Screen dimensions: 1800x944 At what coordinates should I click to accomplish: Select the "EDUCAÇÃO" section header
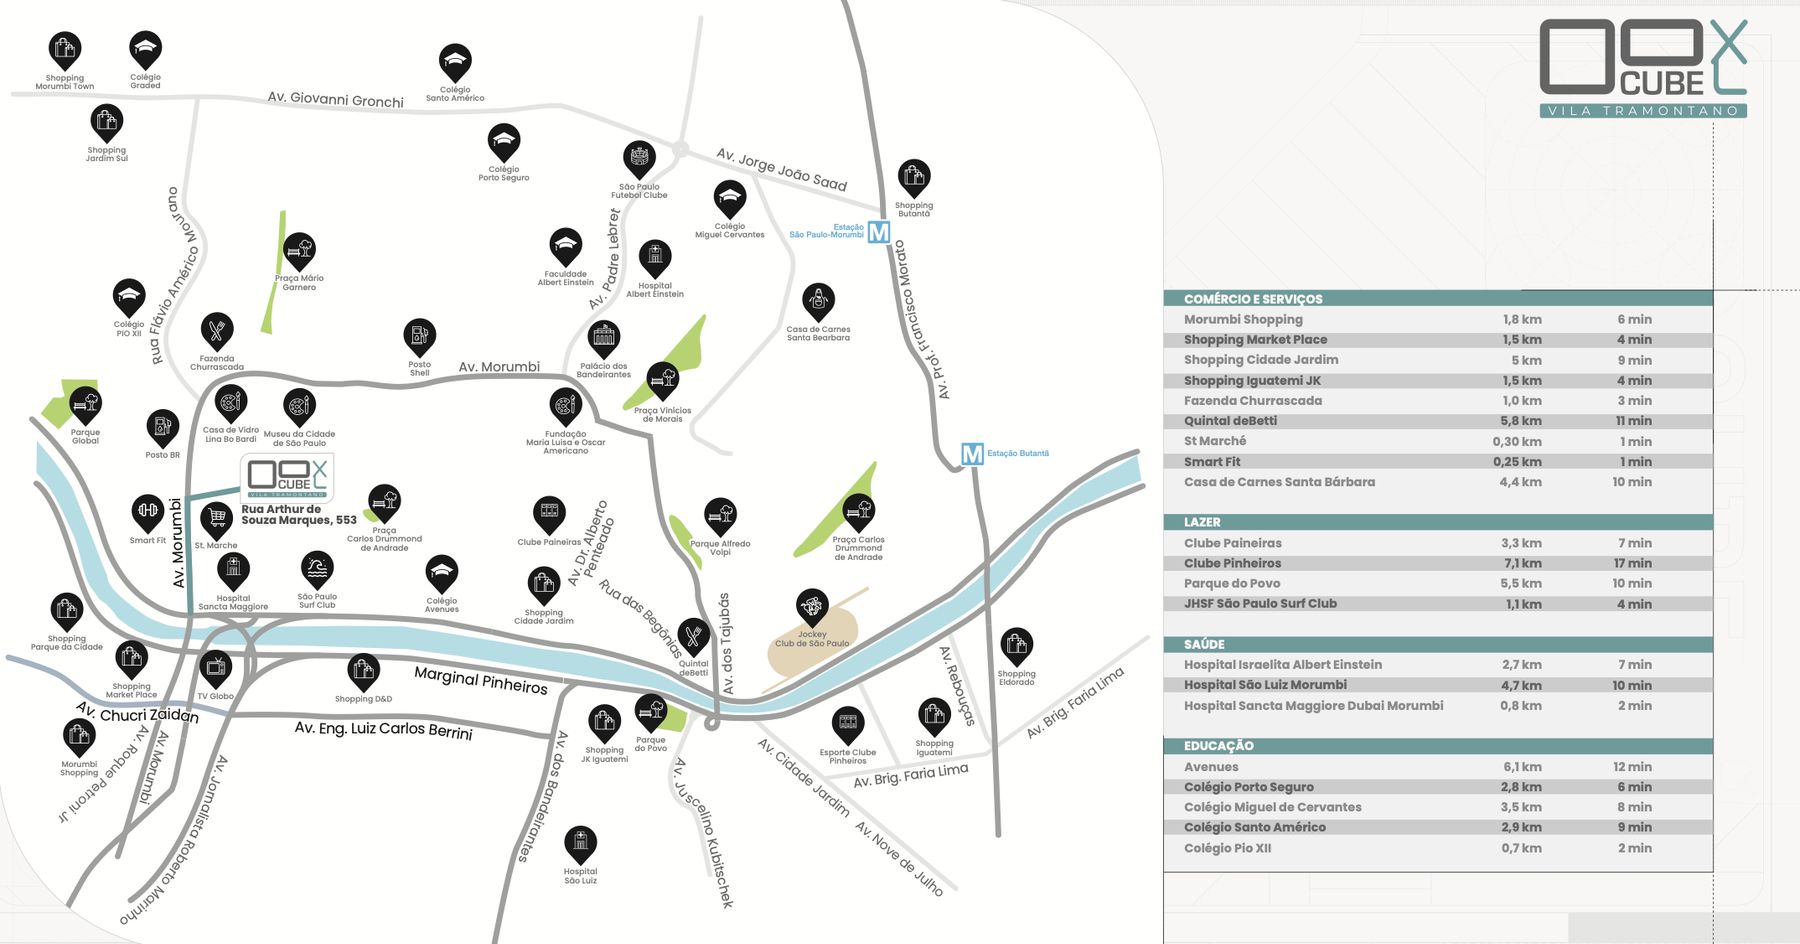(1438, 746)
